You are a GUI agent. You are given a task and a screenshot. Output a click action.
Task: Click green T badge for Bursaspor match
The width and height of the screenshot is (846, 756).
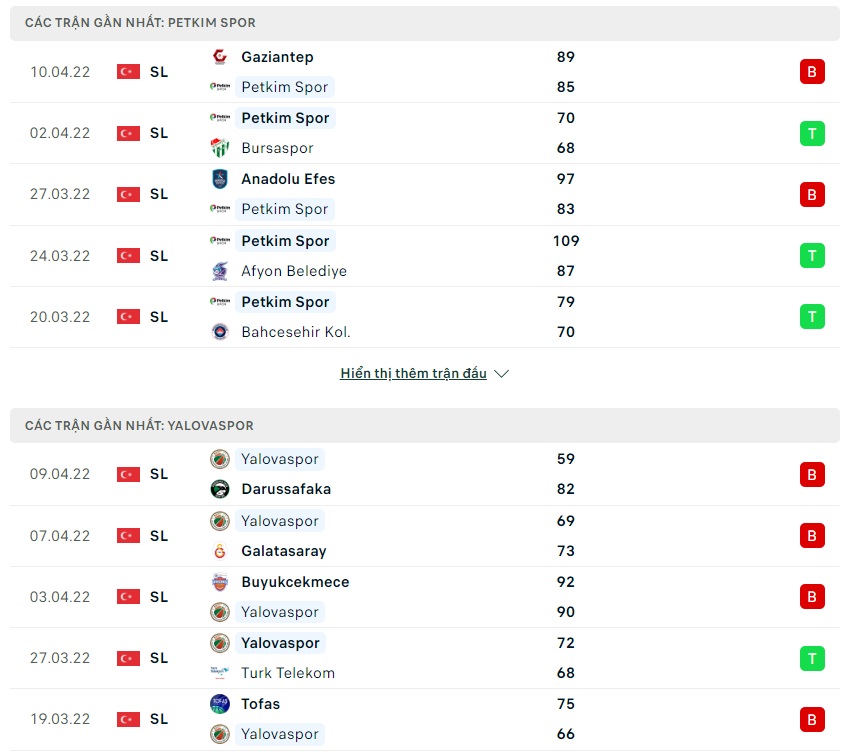tap(812, 133)
